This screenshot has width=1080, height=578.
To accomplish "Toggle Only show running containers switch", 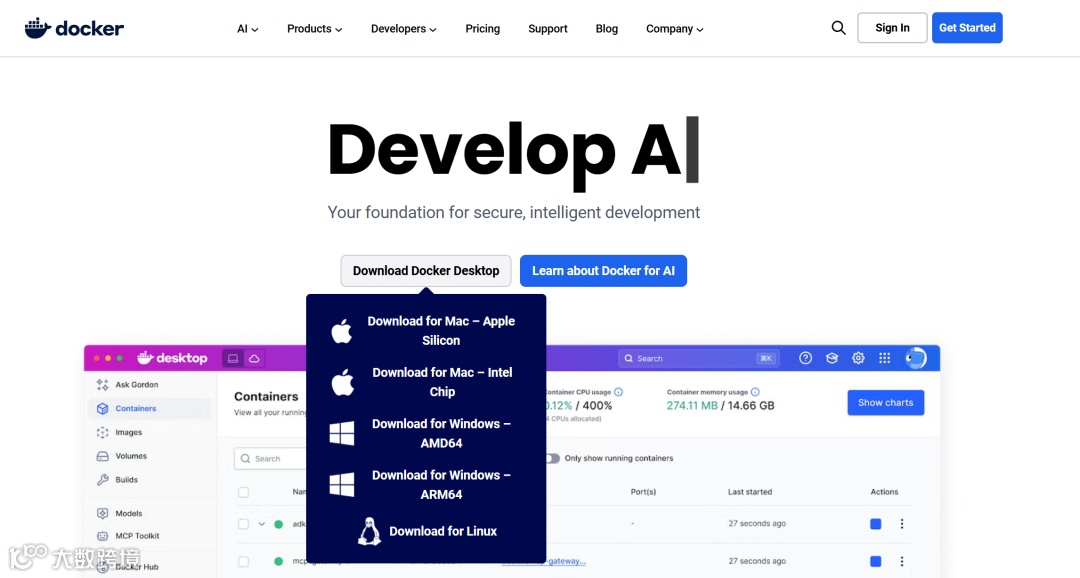I will coord(553,458).
